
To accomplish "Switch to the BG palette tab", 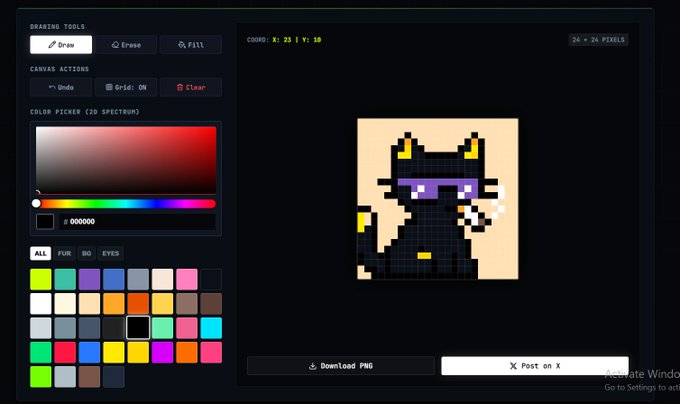I will pos(87,254).
